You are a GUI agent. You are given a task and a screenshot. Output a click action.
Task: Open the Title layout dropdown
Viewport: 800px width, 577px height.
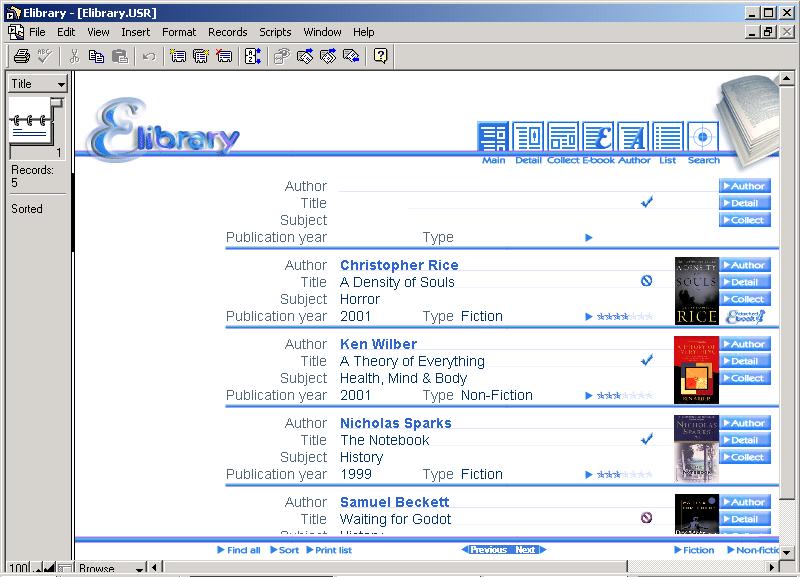[x=37, y=84]
